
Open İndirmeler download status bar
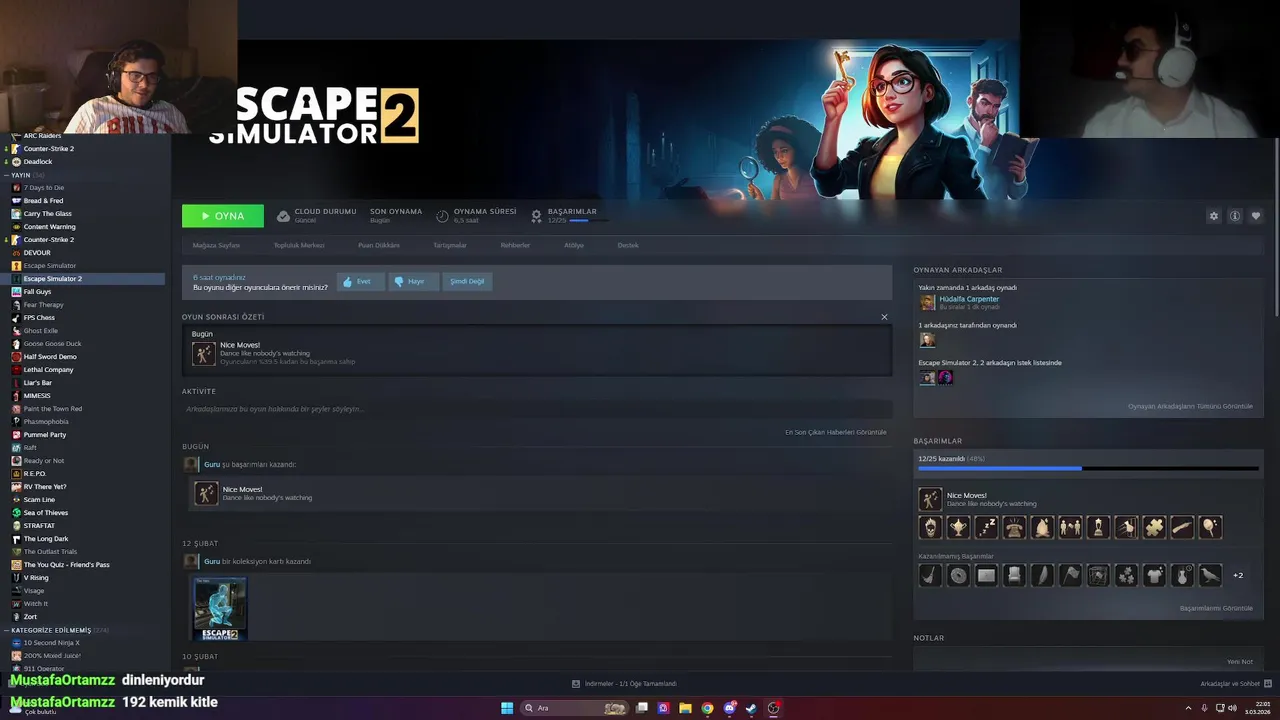624,684
